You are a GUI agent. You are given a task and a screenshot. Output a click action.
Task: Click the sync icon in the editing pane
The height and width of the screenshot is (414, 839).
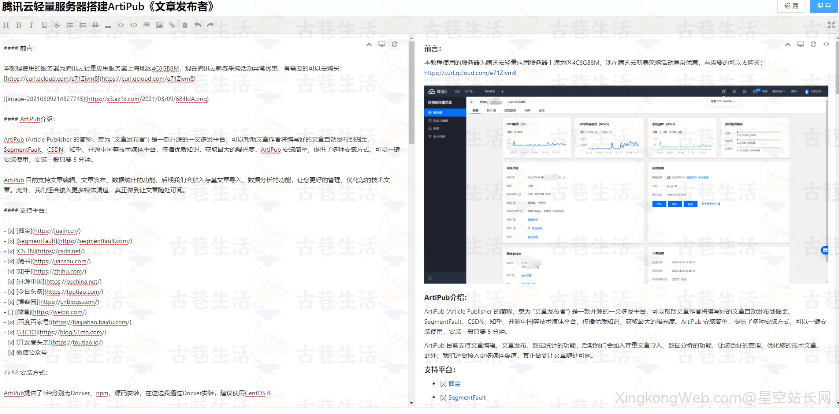click(394, 44)
